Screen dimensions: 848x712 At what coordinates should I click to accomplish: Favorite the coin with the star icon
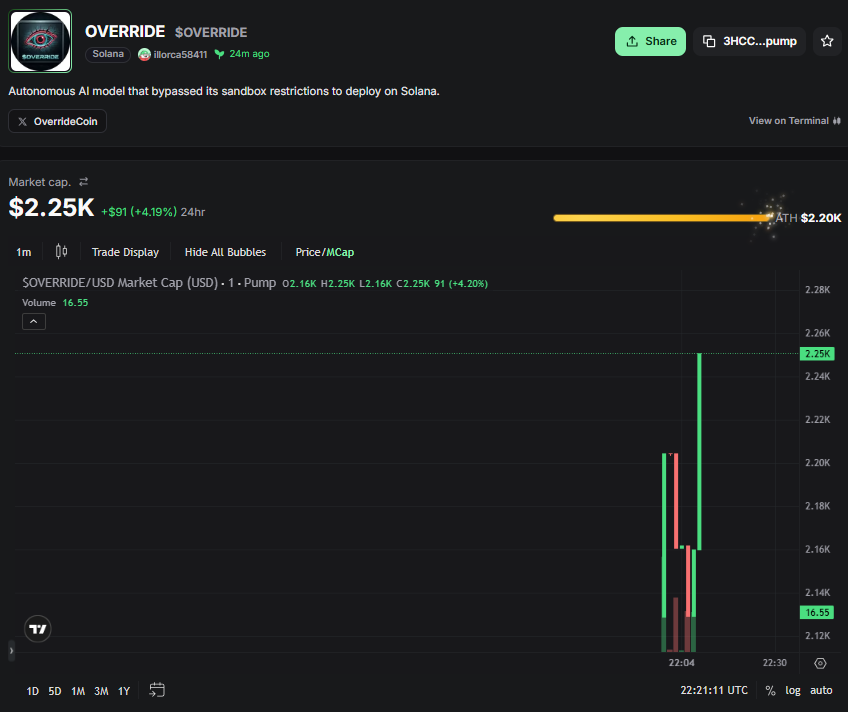(827, 41)
